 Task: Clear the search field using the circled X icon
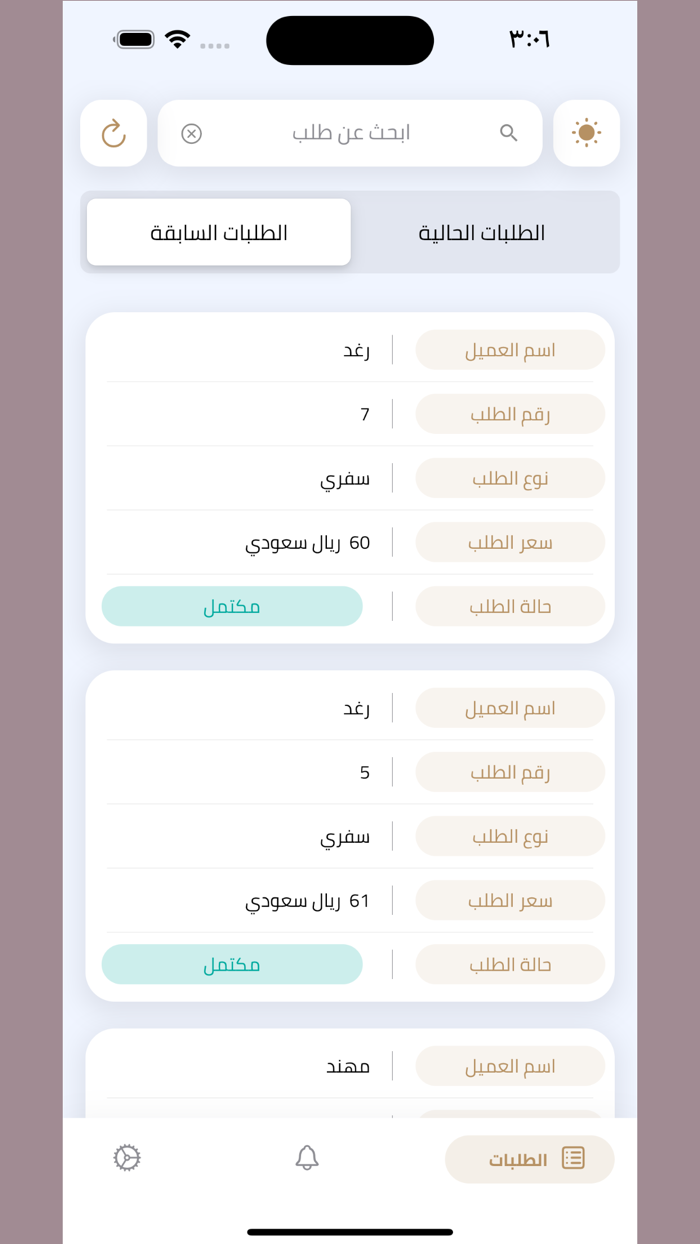191,132
